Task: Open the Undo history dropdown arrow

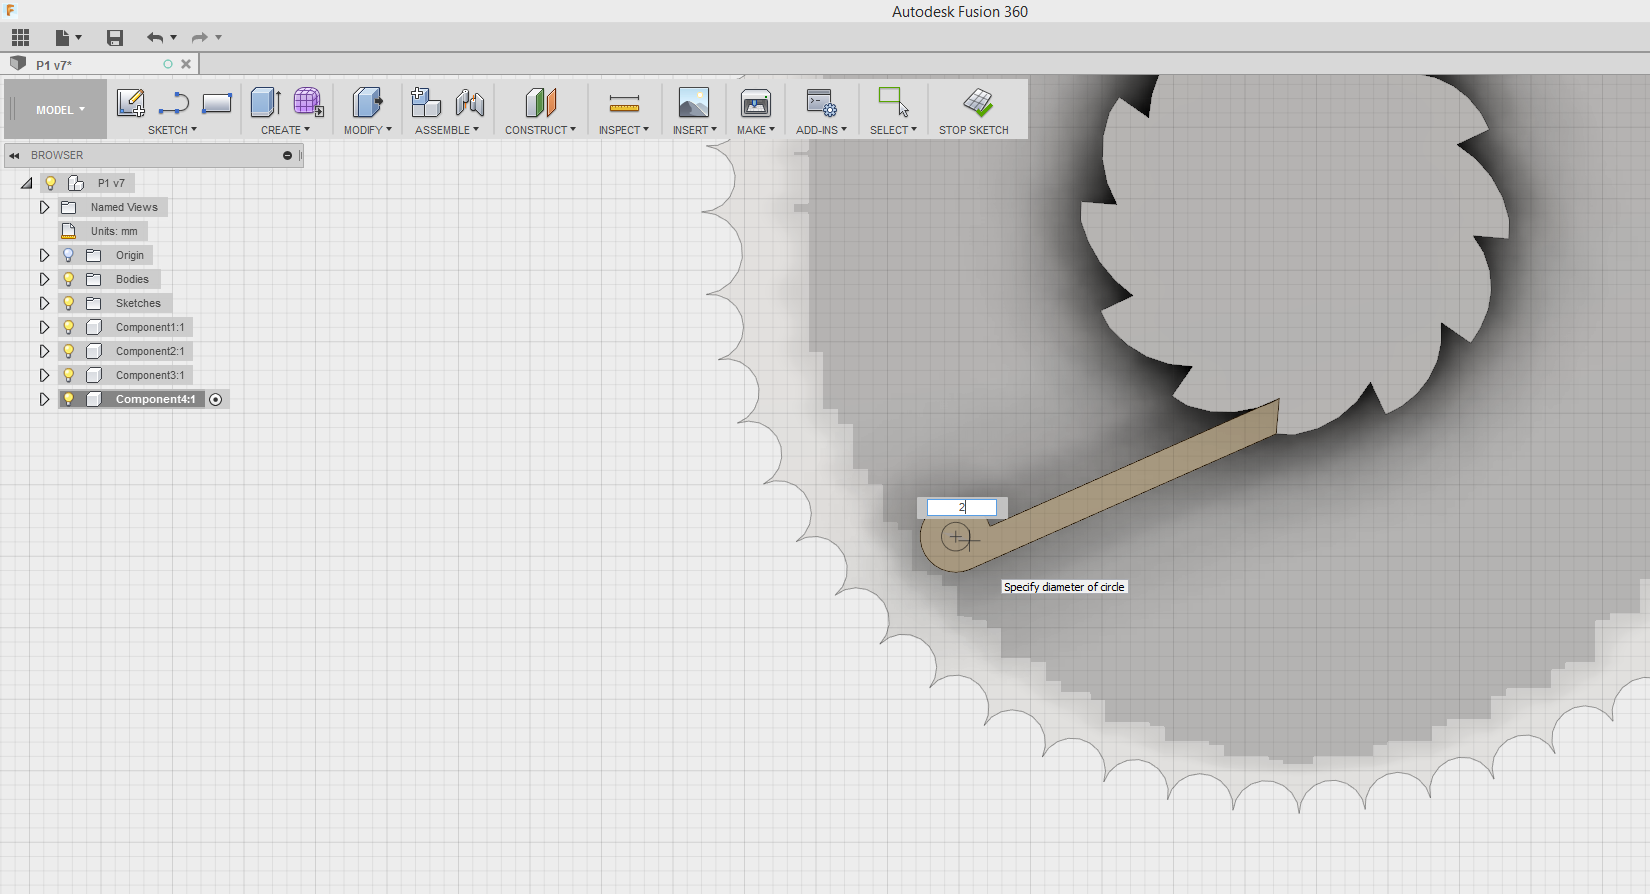Action: tap(174, 38)
